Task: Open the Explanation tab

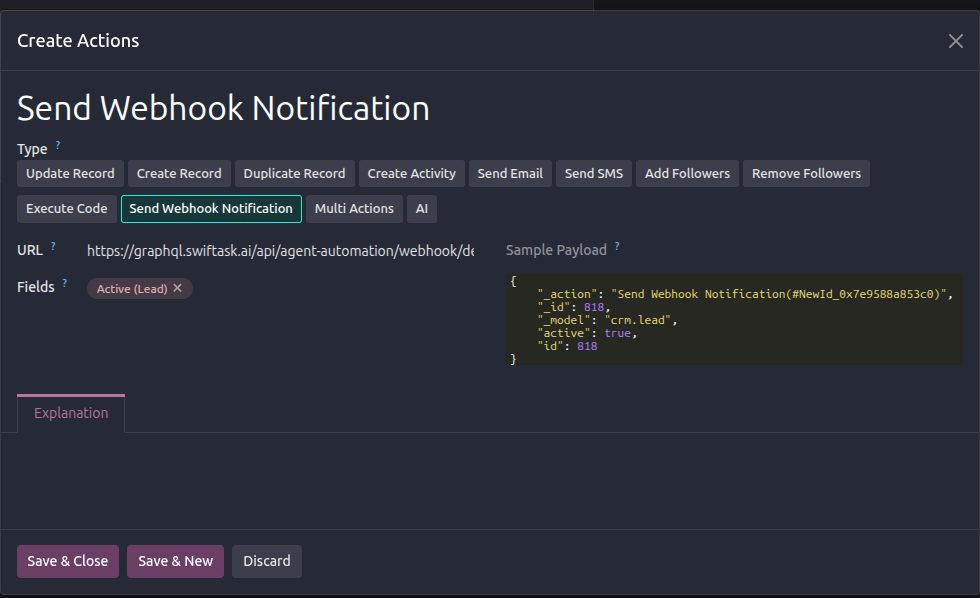Action: [x=71, y=413]
